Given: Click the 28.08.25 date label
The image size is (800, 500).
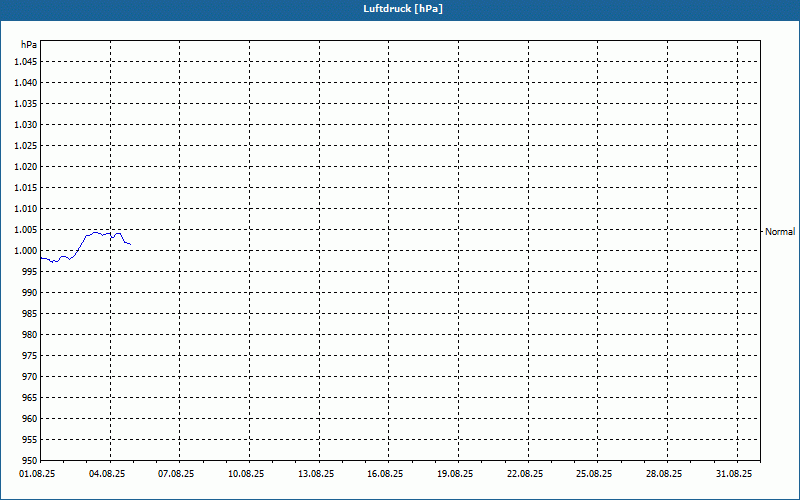Looking at the screenshot, I should click(x=664, y=474).
